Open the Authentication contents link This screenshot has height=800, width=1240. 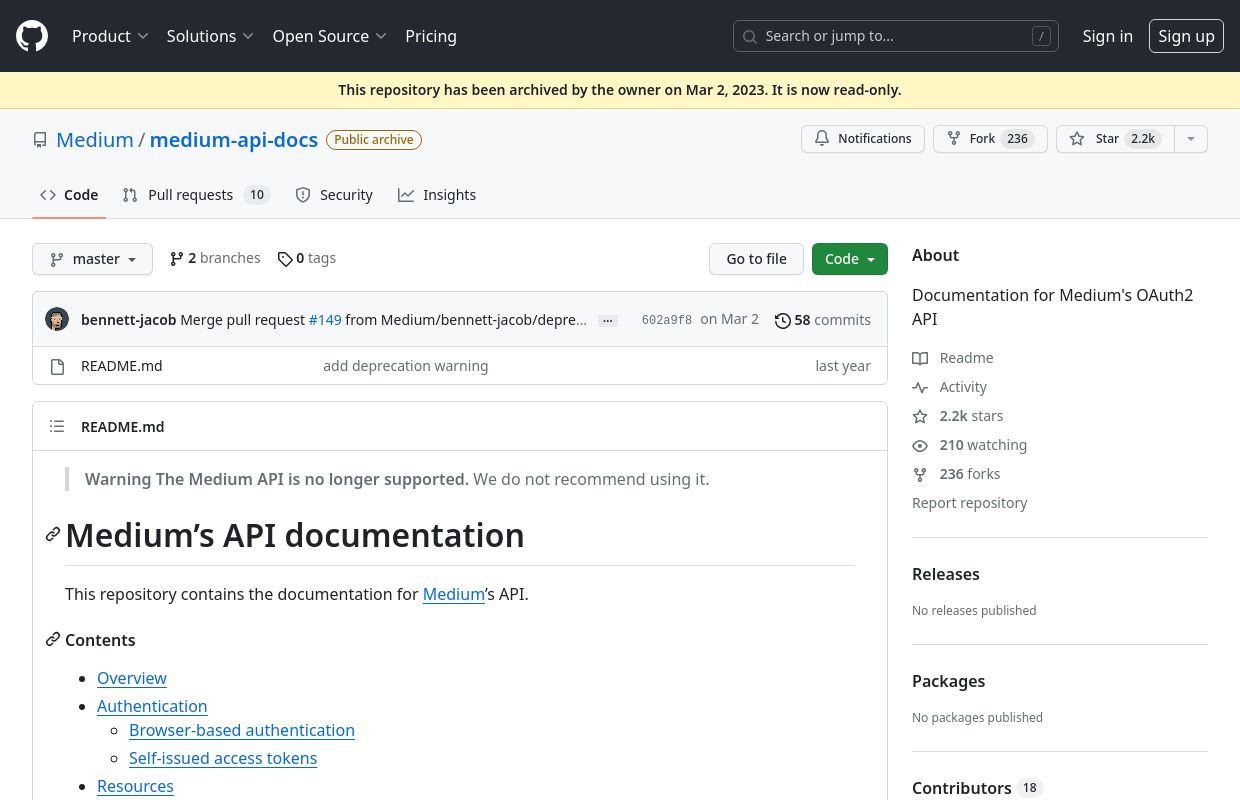[x=152, y=706]
